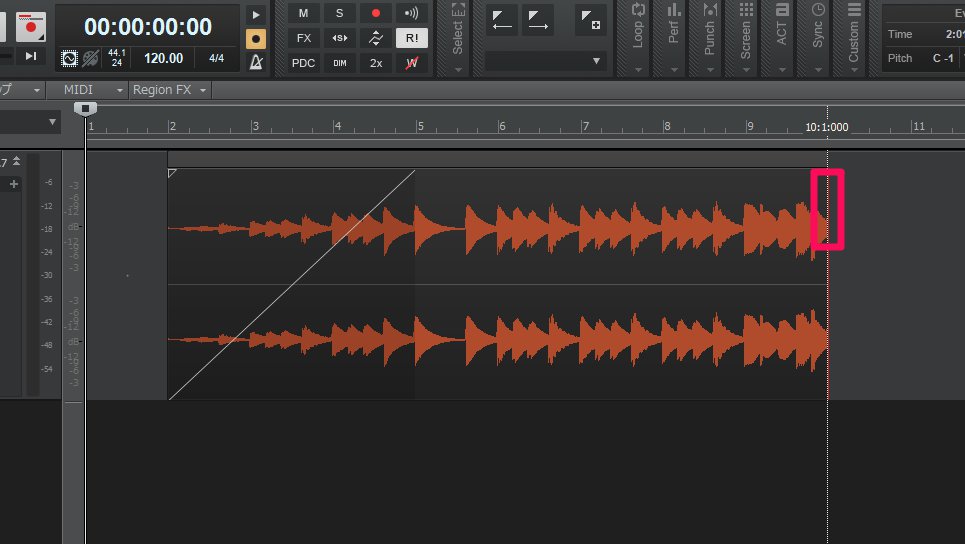Screen dimensions: 965x544
Task: Click the tempo value 120.00
Action: pyautogui.click(x=163, y=58)
